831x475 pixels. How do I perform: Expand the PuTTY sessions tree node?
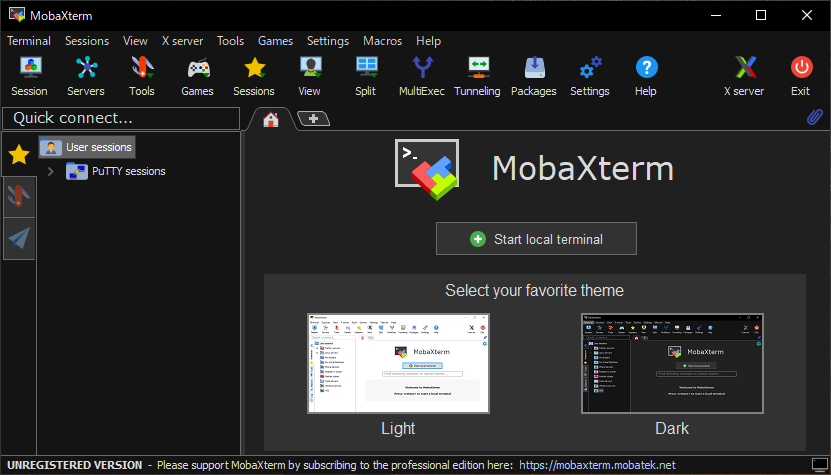[x=51, y=172]
